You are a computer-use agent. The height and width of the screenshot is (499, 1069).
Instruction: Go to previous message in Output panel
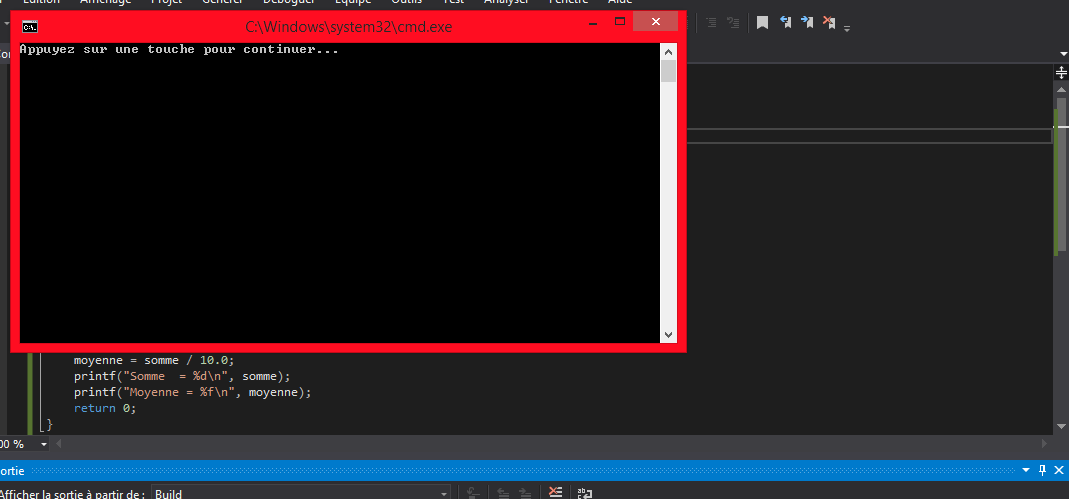coord(503,493)
